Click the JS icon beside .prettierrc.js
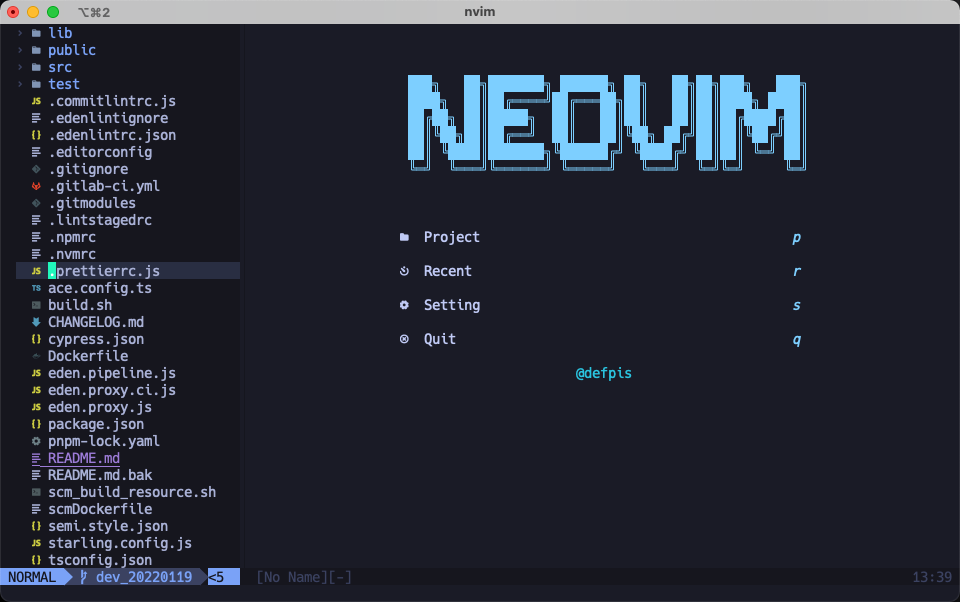The width and height of the screenshot is (960, 602). tap(36, 271)
